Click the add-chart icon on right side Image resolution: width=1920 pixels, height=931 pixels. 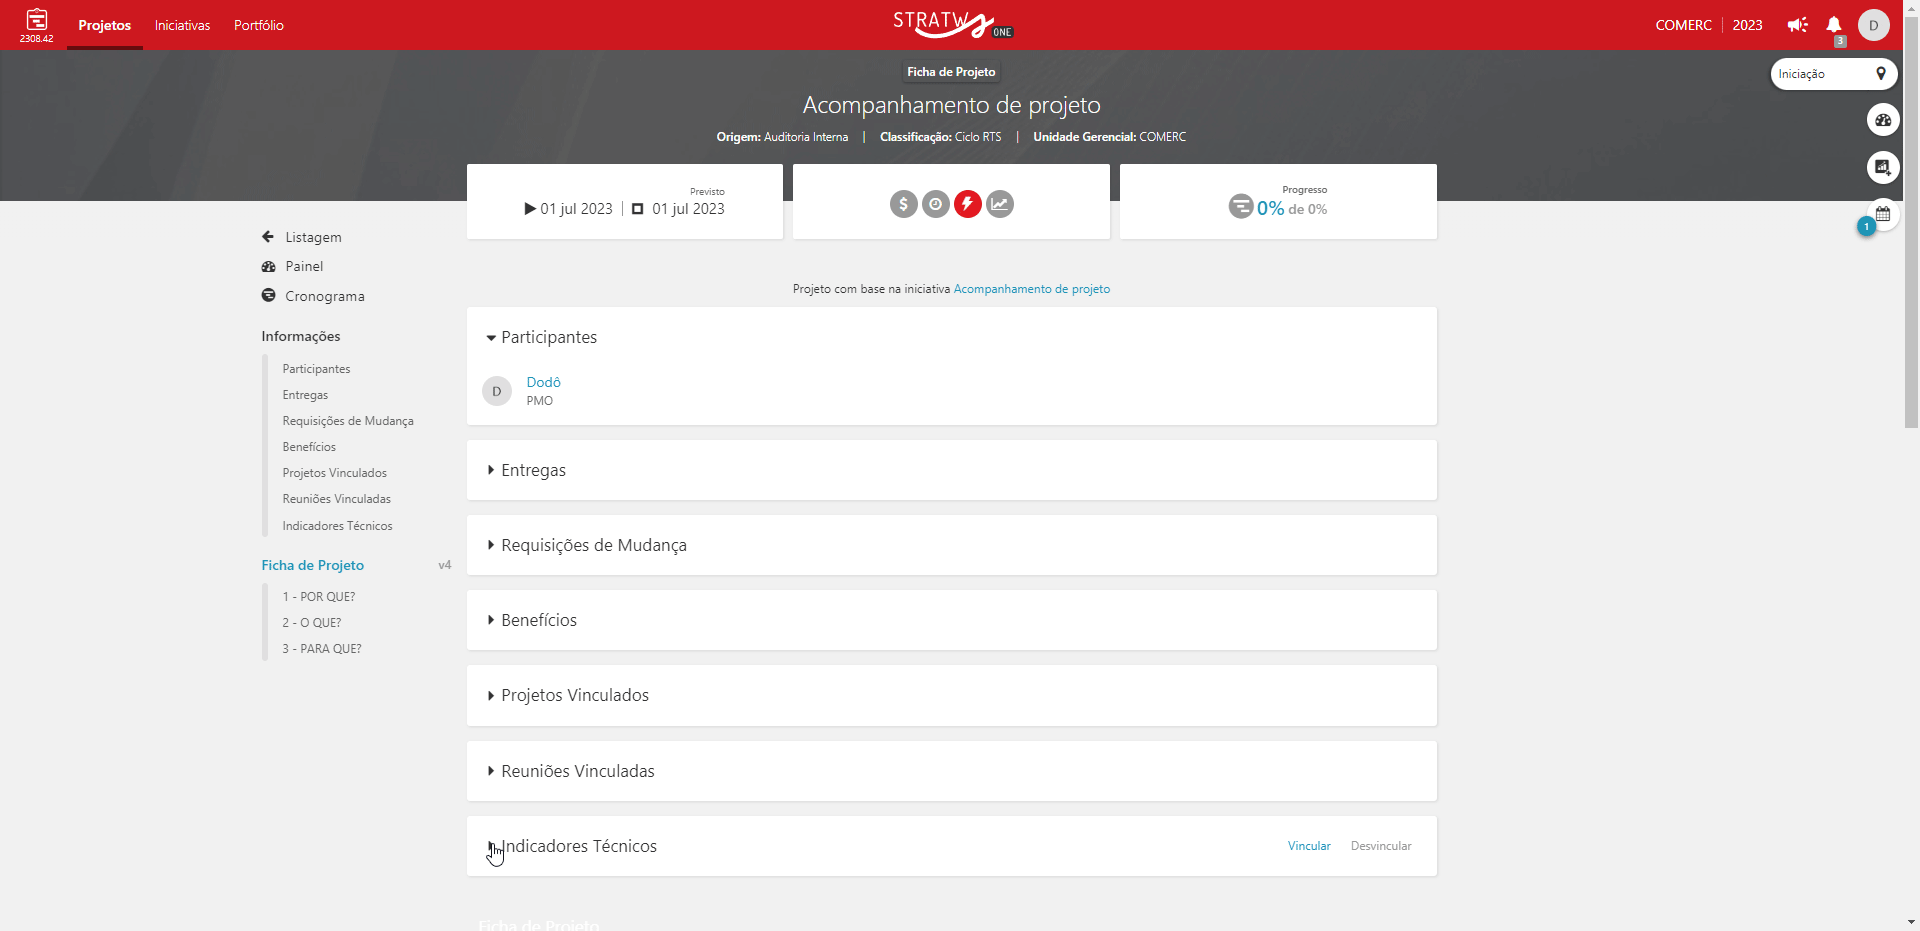(x=1883, y=167)
